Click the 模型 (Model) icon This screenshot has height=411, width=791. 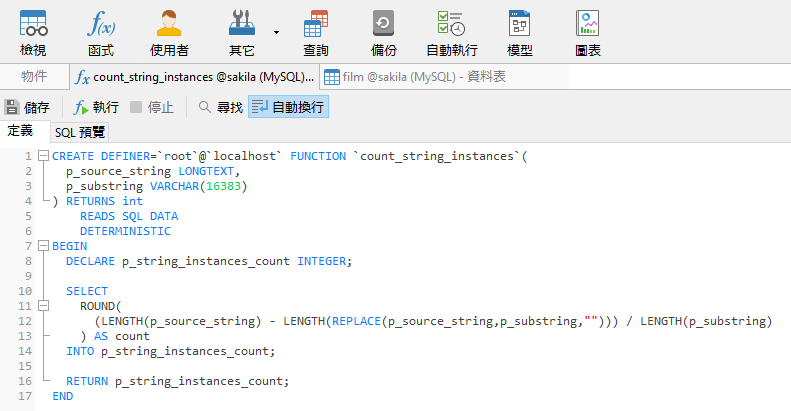pyautogui.click(x=519, y=32)
